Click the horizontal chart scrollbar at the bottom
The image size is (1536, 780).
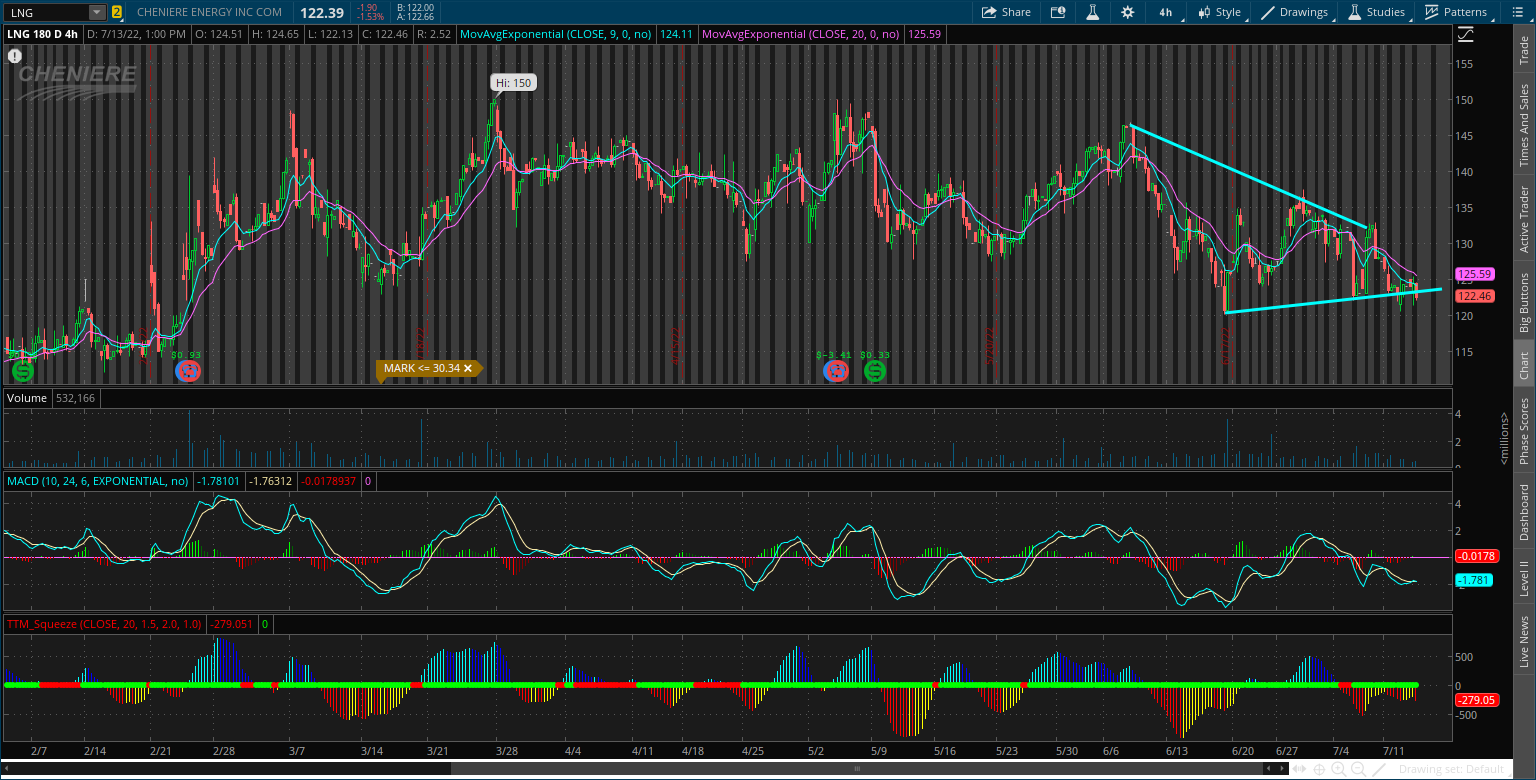(x=855, y=768)
